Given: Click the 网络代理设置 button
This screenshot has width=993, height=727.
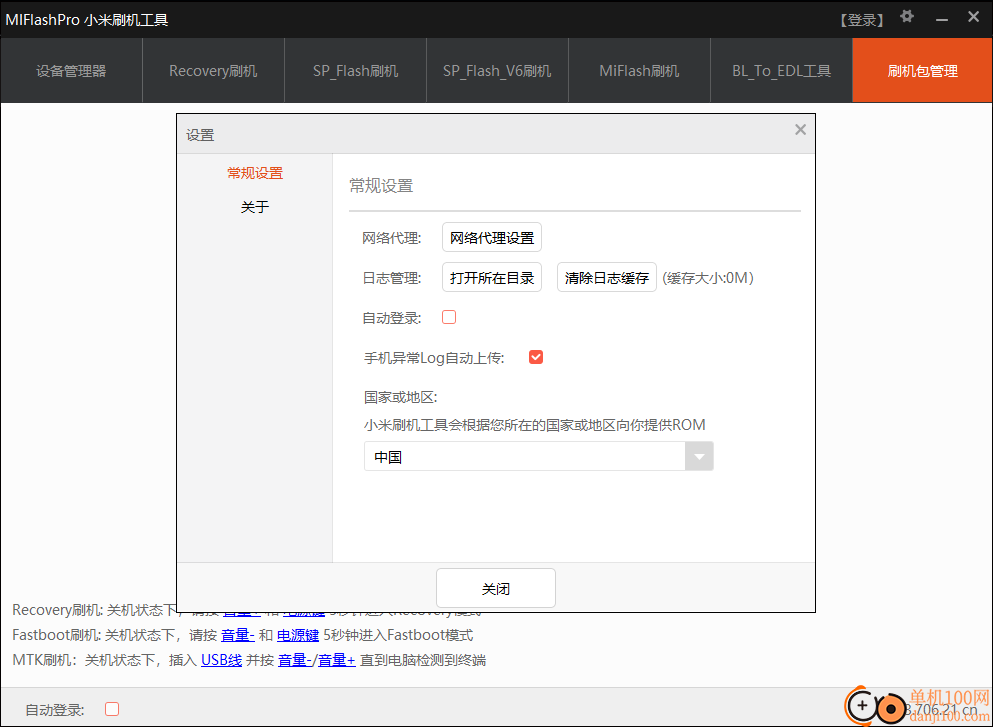Looking at the screenshot, I should coord(492,237).
